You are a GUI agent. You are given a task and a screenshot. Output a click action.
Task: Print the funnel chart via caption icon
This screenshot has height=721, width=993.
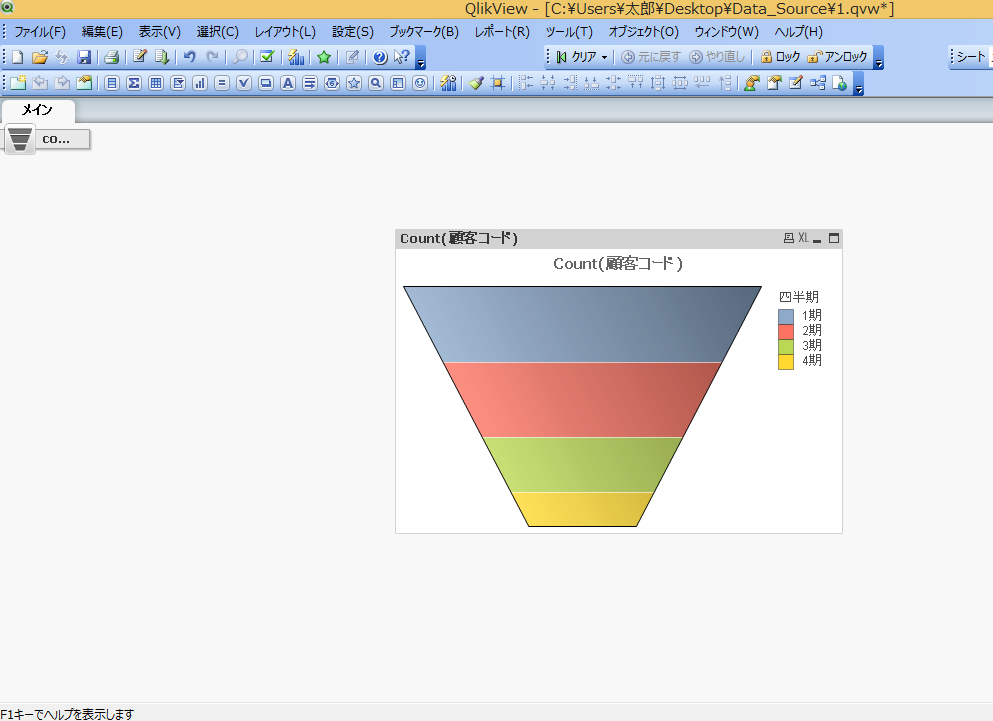(x=788, y=238)
